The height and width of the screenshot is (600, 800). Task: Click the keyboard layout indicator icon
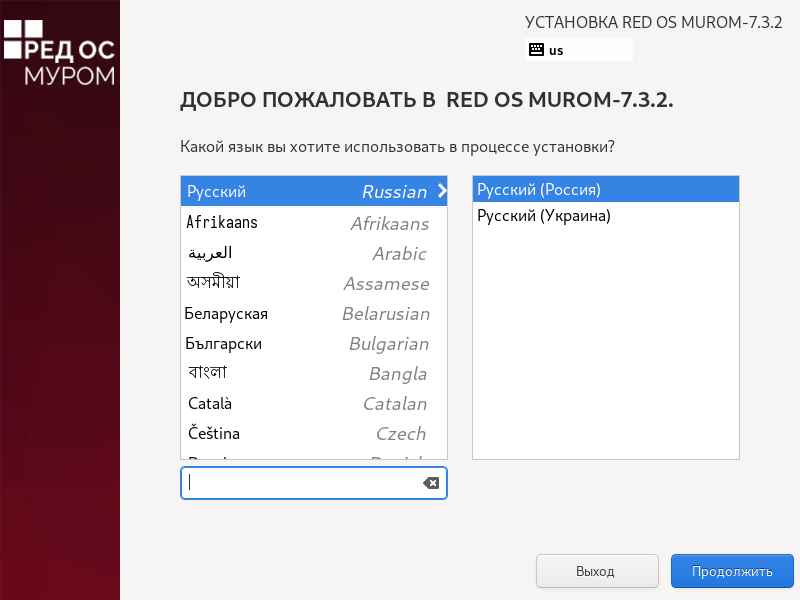click(x=537, y=48)
